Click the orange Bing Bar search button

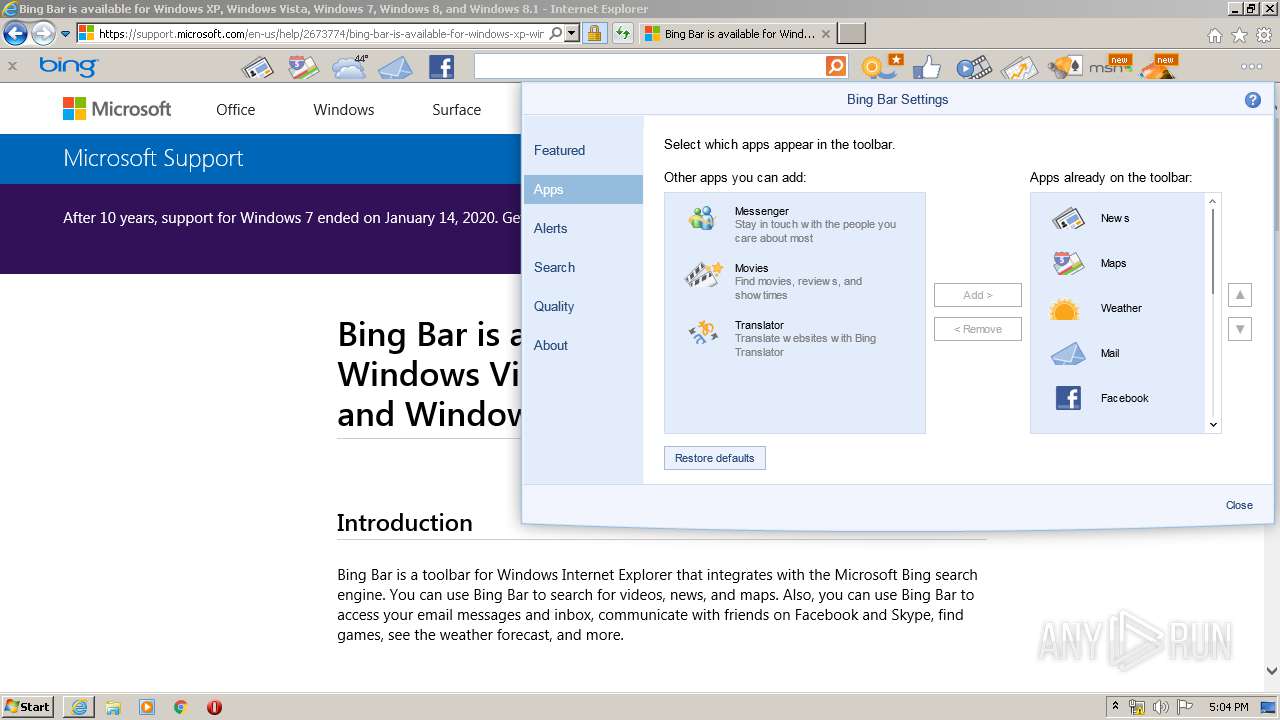(836, 66)
